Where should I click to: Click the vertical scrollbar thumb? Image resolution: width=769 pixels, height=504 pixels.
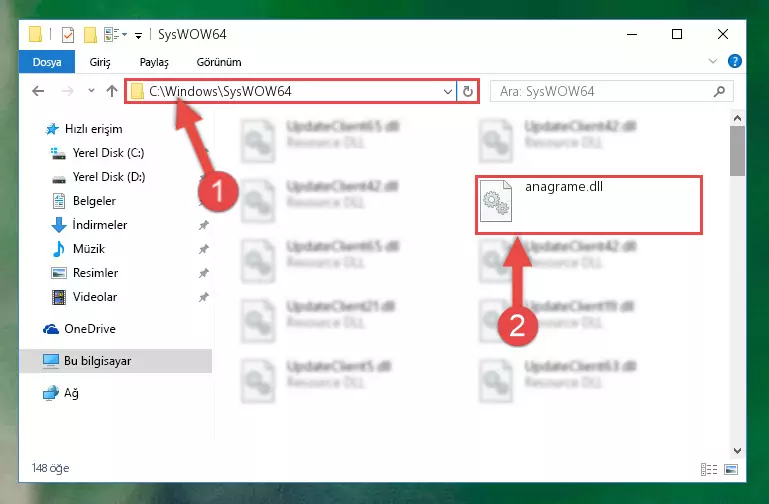click(737, 151)
